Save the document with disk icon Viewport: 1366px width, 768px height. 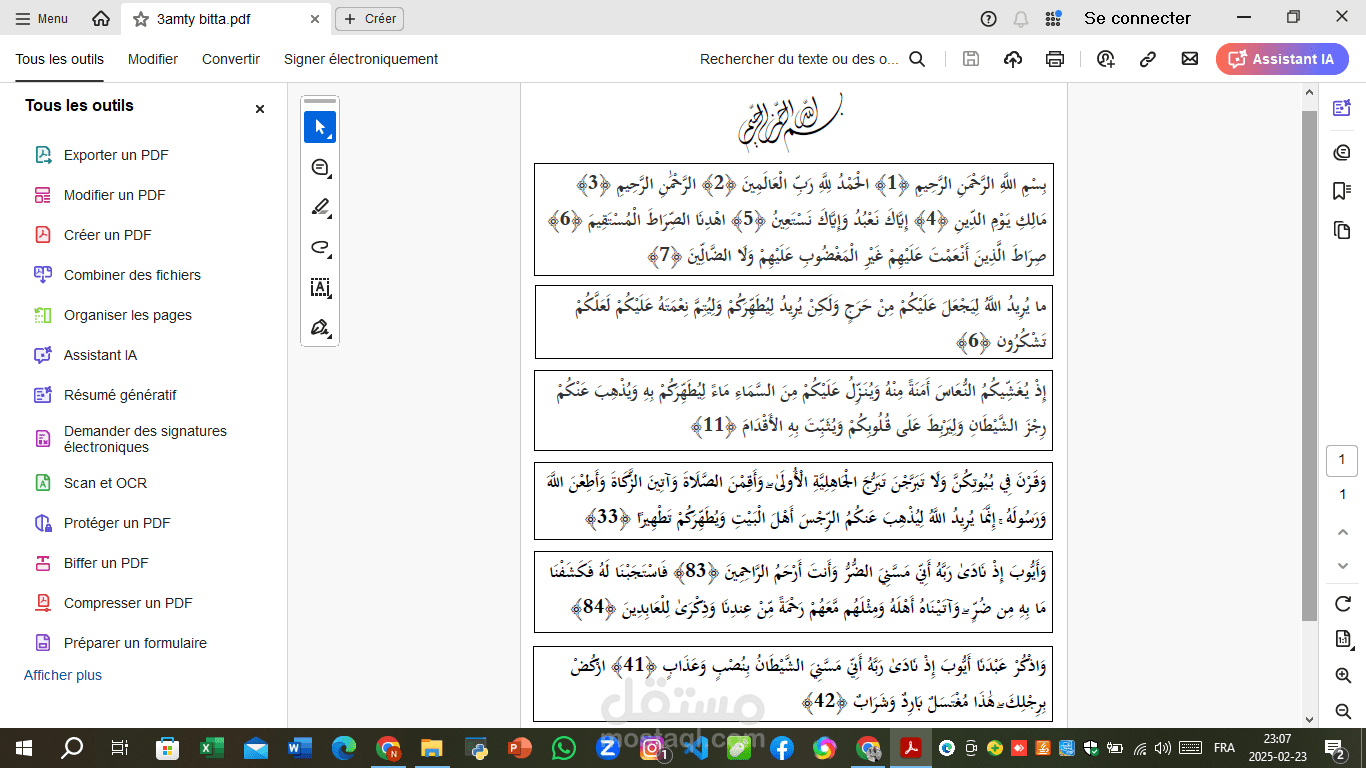pyautogui.click(x=970, y=59)
